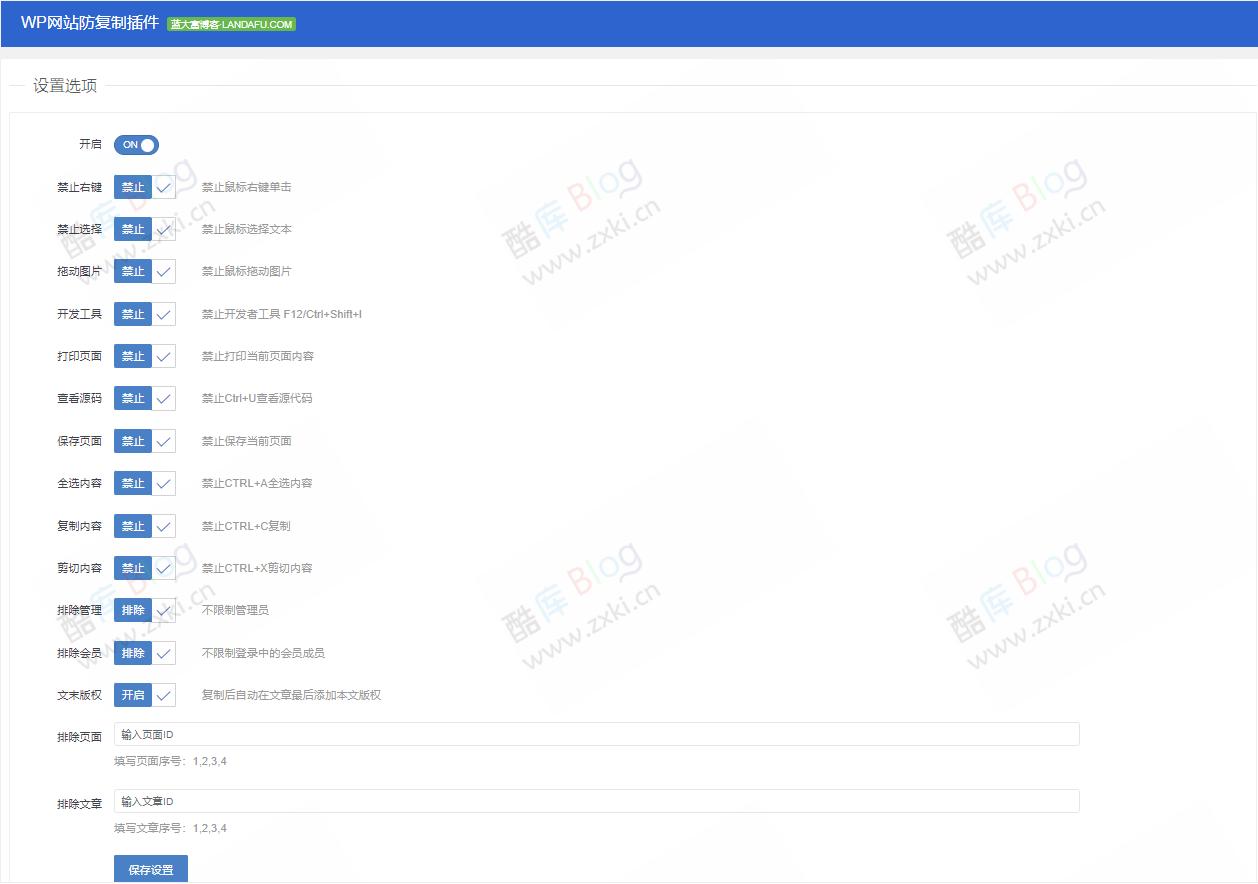1258x884 pixels.
Task: Toggle the 禁止选择 text selection block
Action: (144, 229)
